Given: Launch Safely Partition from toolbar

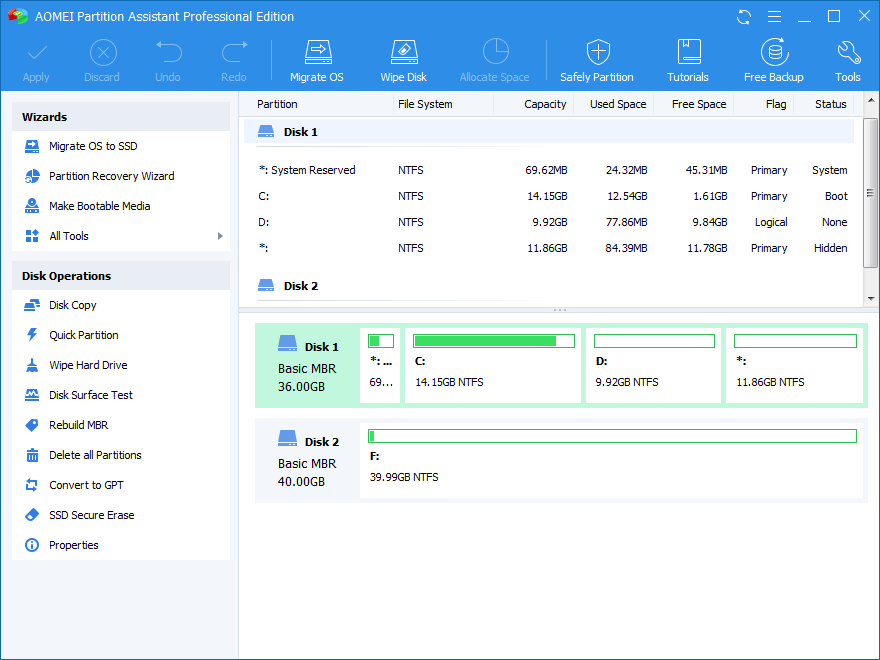Looking at the screenshot, I should pyautogui.click(x=597, y=60).
